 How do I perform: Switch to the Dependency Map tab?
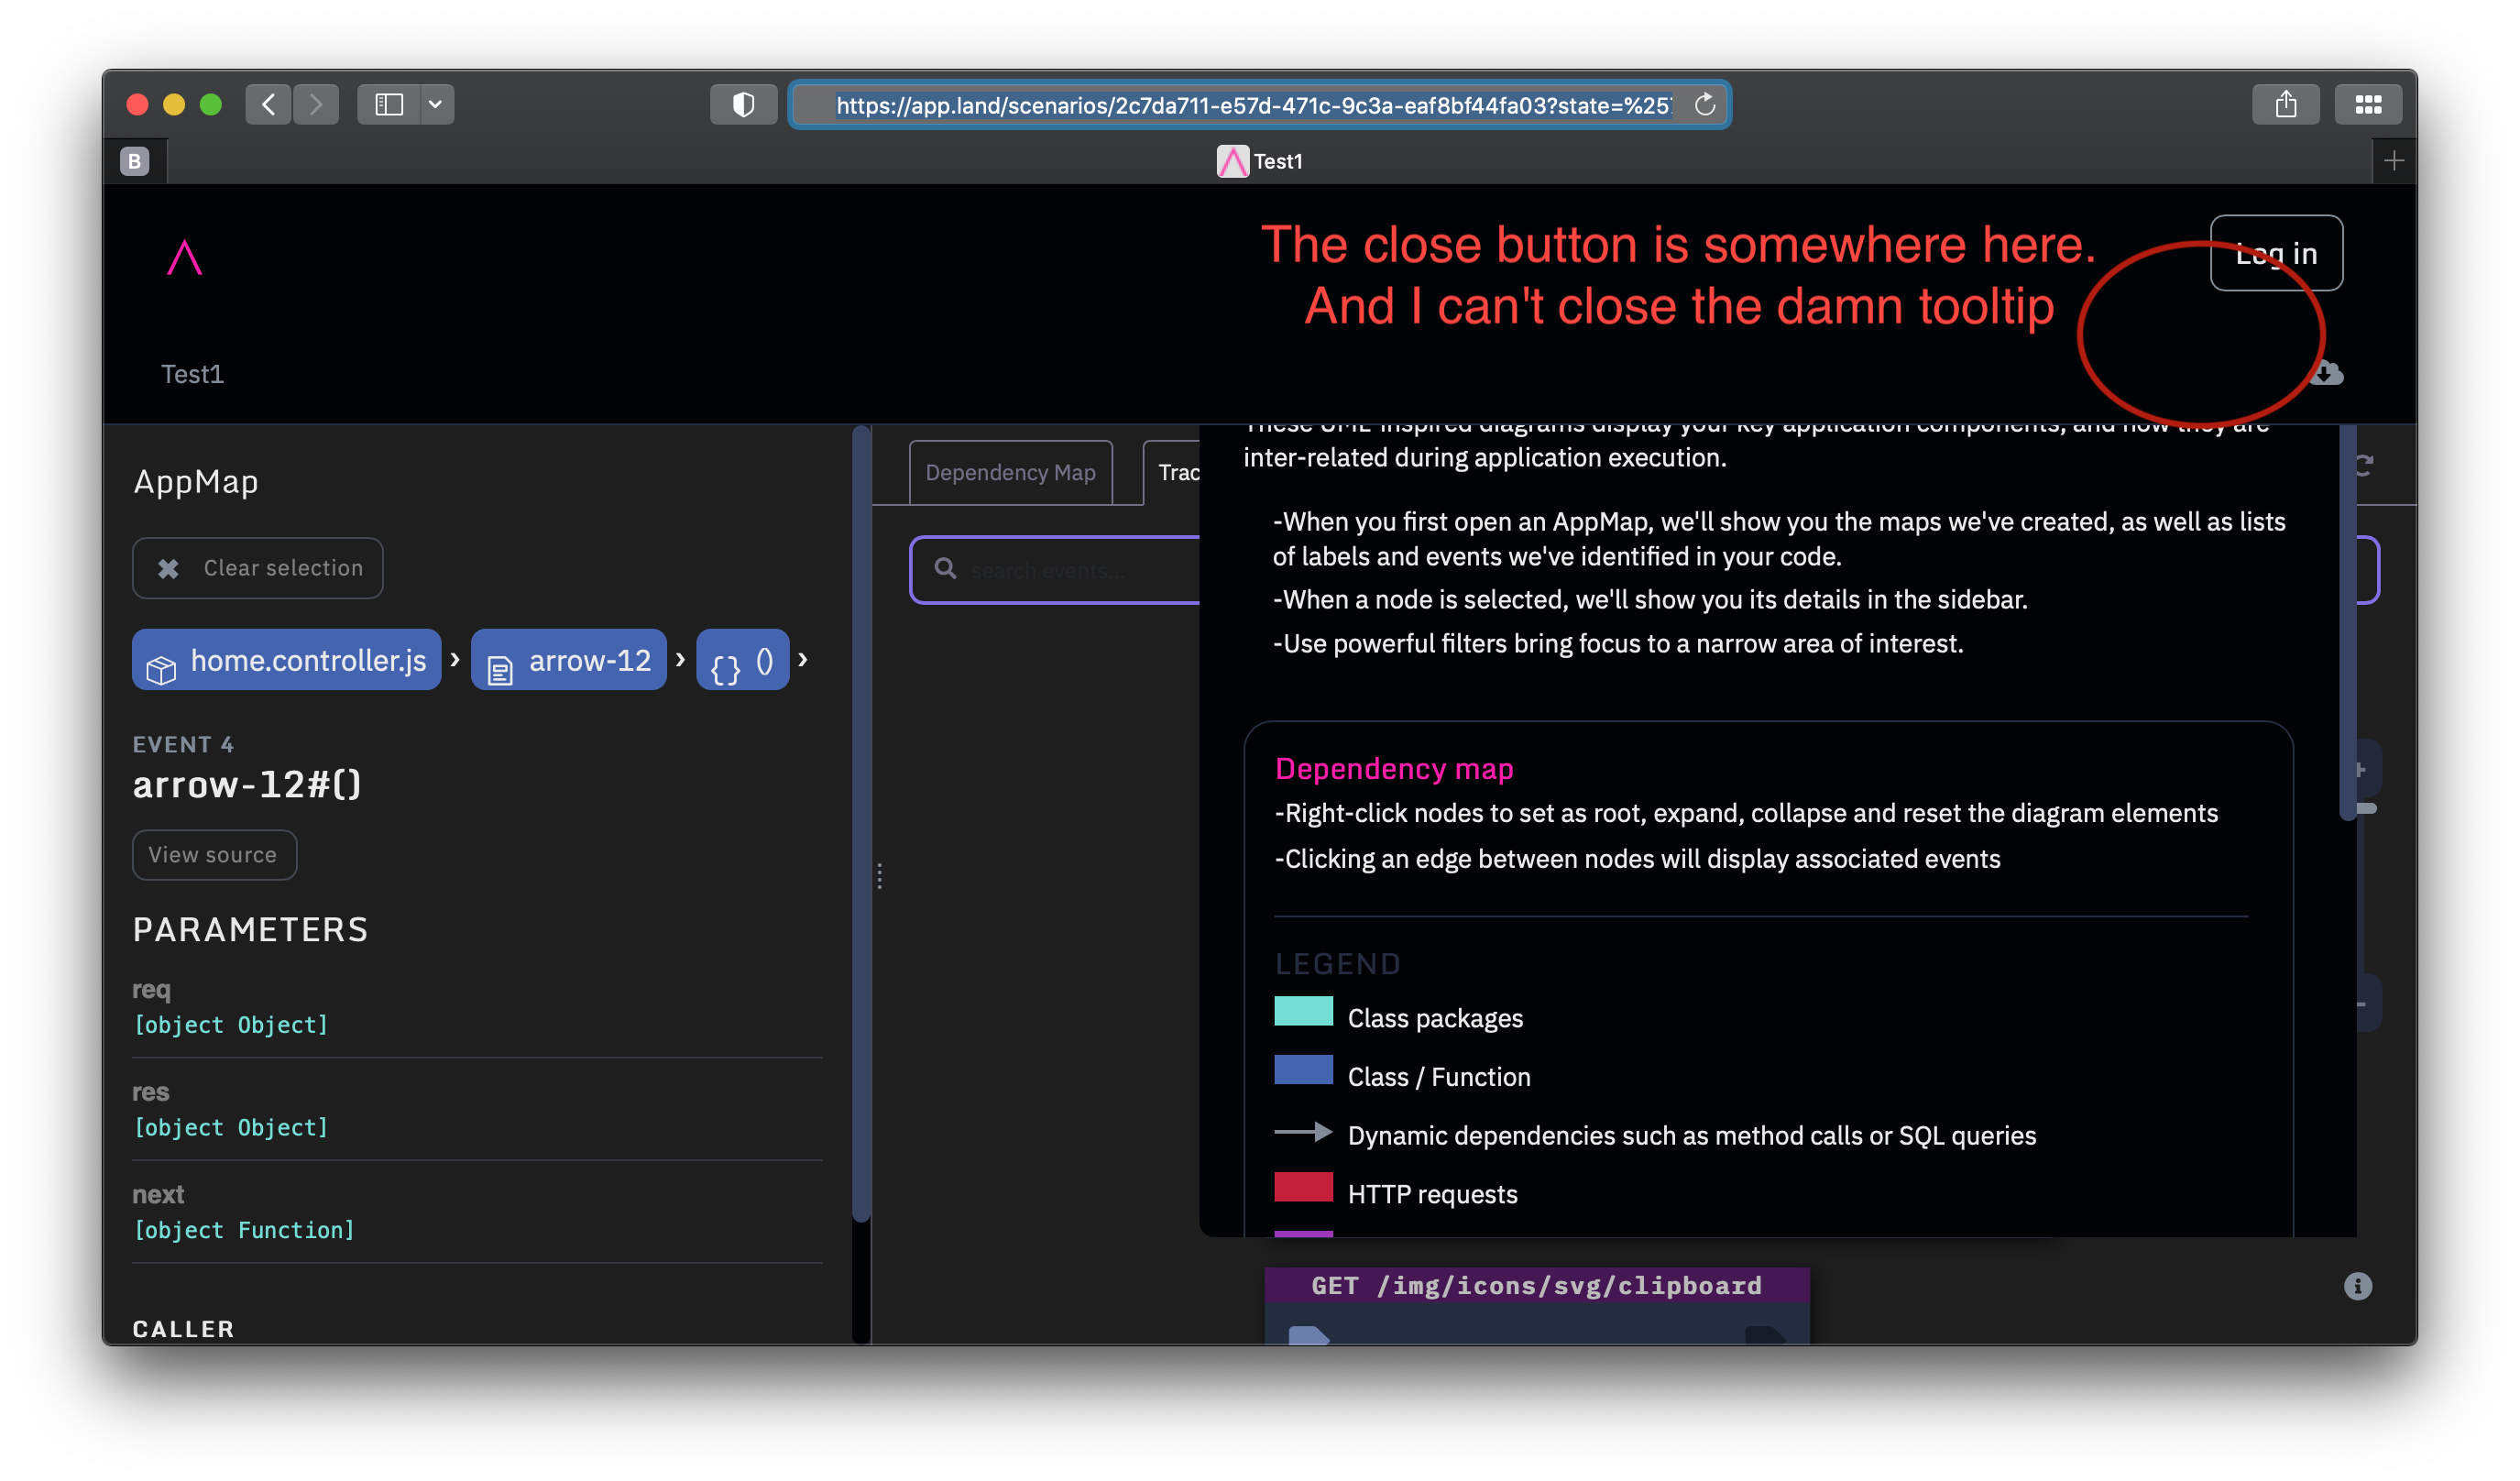tap(1010, 472)
